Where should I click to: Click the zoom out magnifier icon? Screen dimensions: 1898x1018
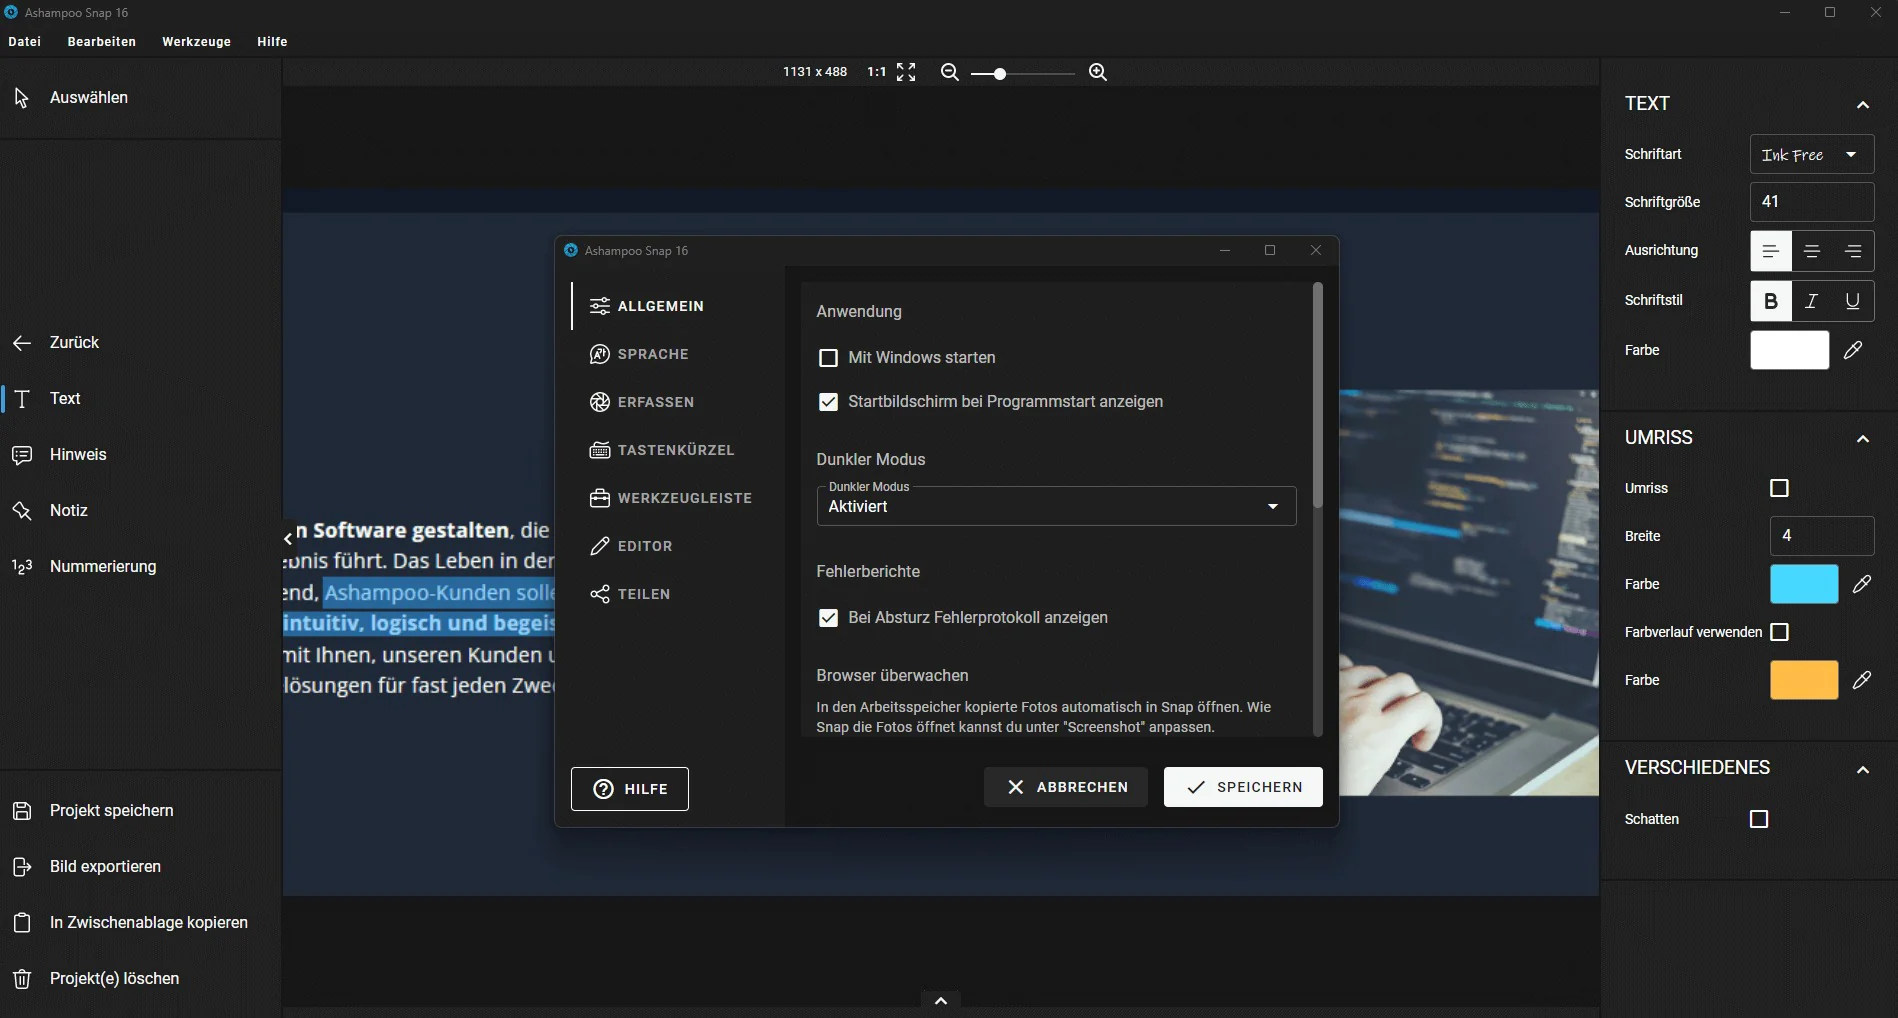[950, 72]
